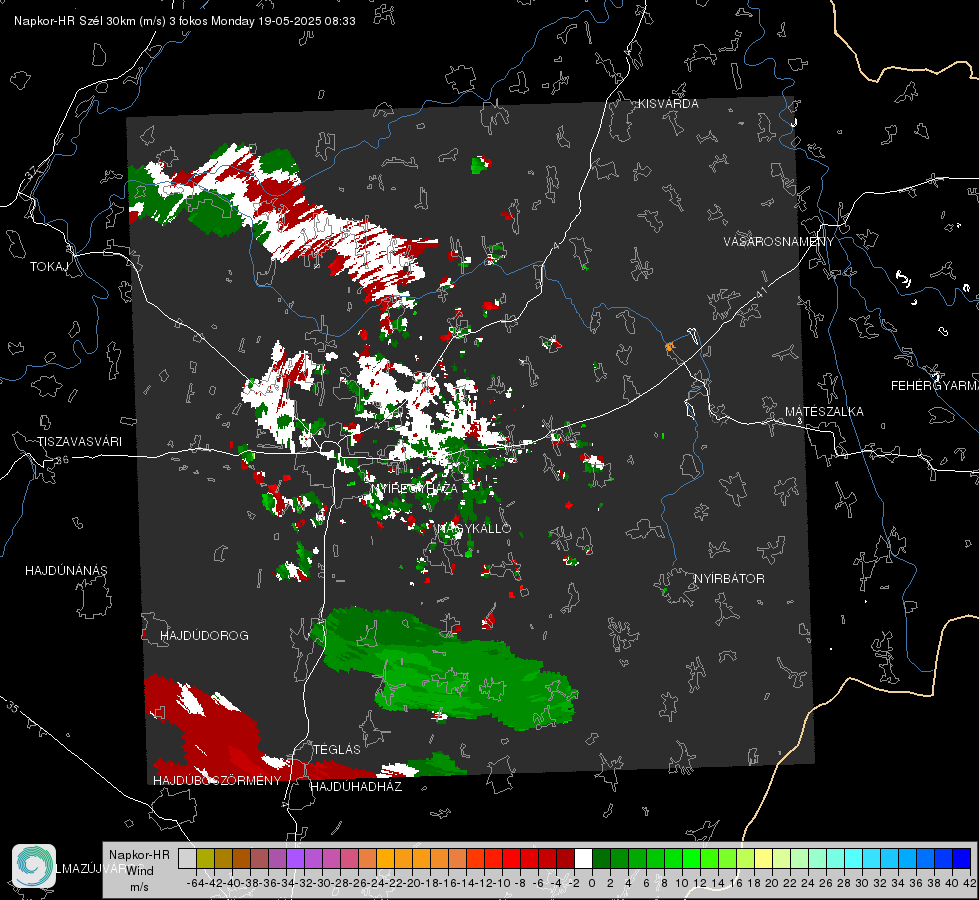Click the MÁTÉSZALKA city label
Screen dimensions: 979x900
coord(824,412)
